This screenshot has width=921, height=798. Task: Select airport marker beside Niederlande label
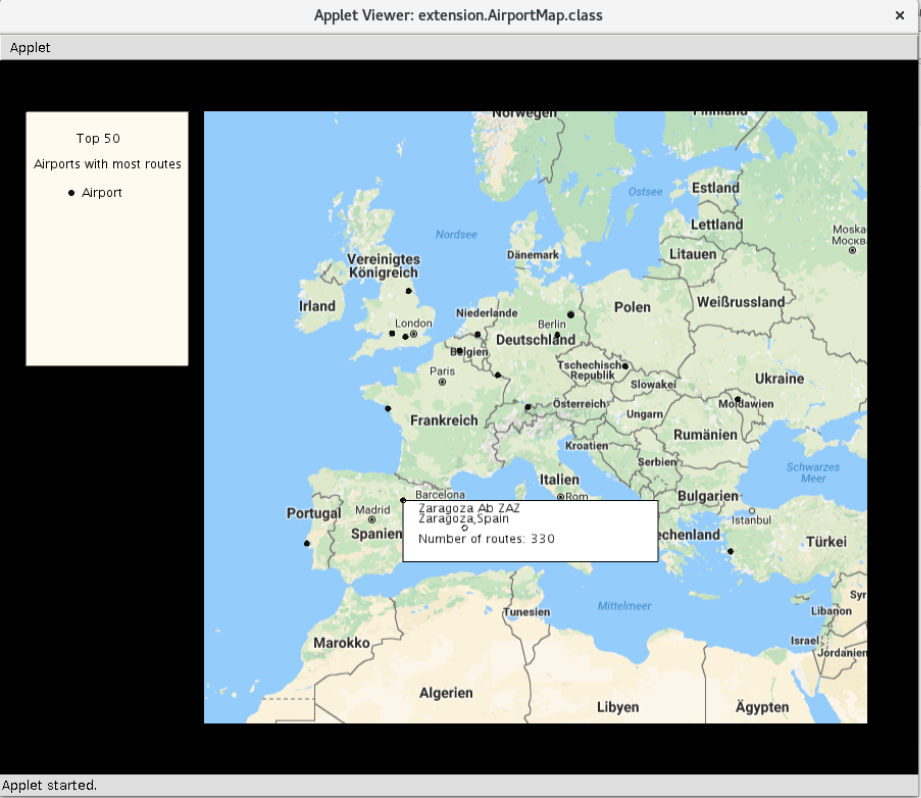[x=478, y=335]
